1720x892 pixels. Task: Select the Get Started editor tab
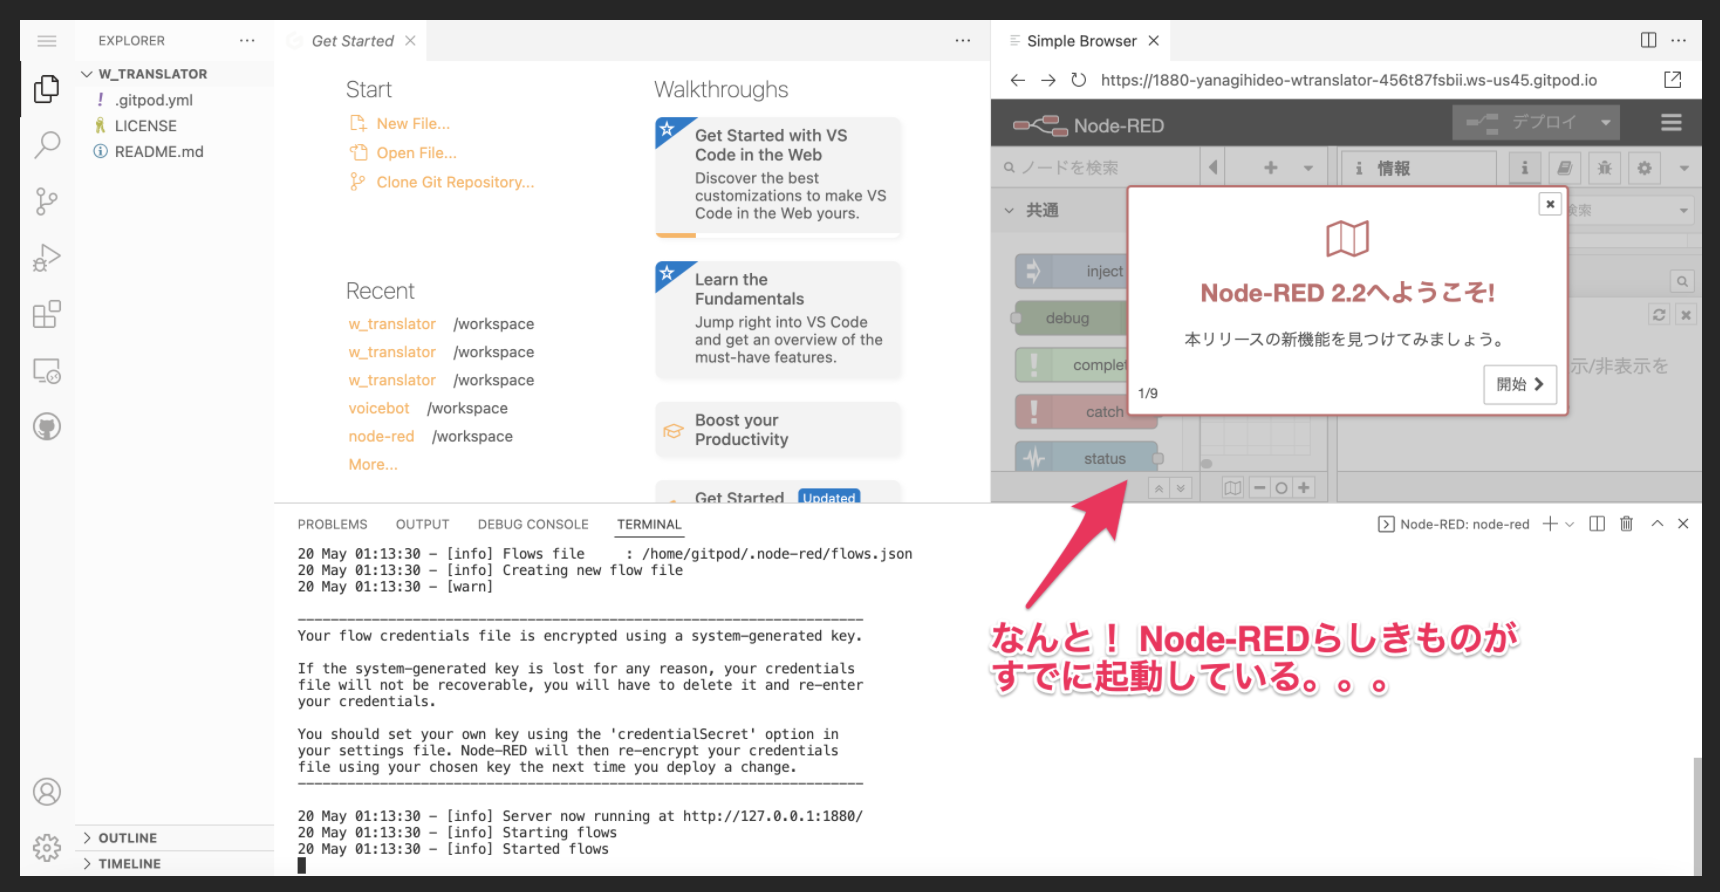(x=352, y=41)
